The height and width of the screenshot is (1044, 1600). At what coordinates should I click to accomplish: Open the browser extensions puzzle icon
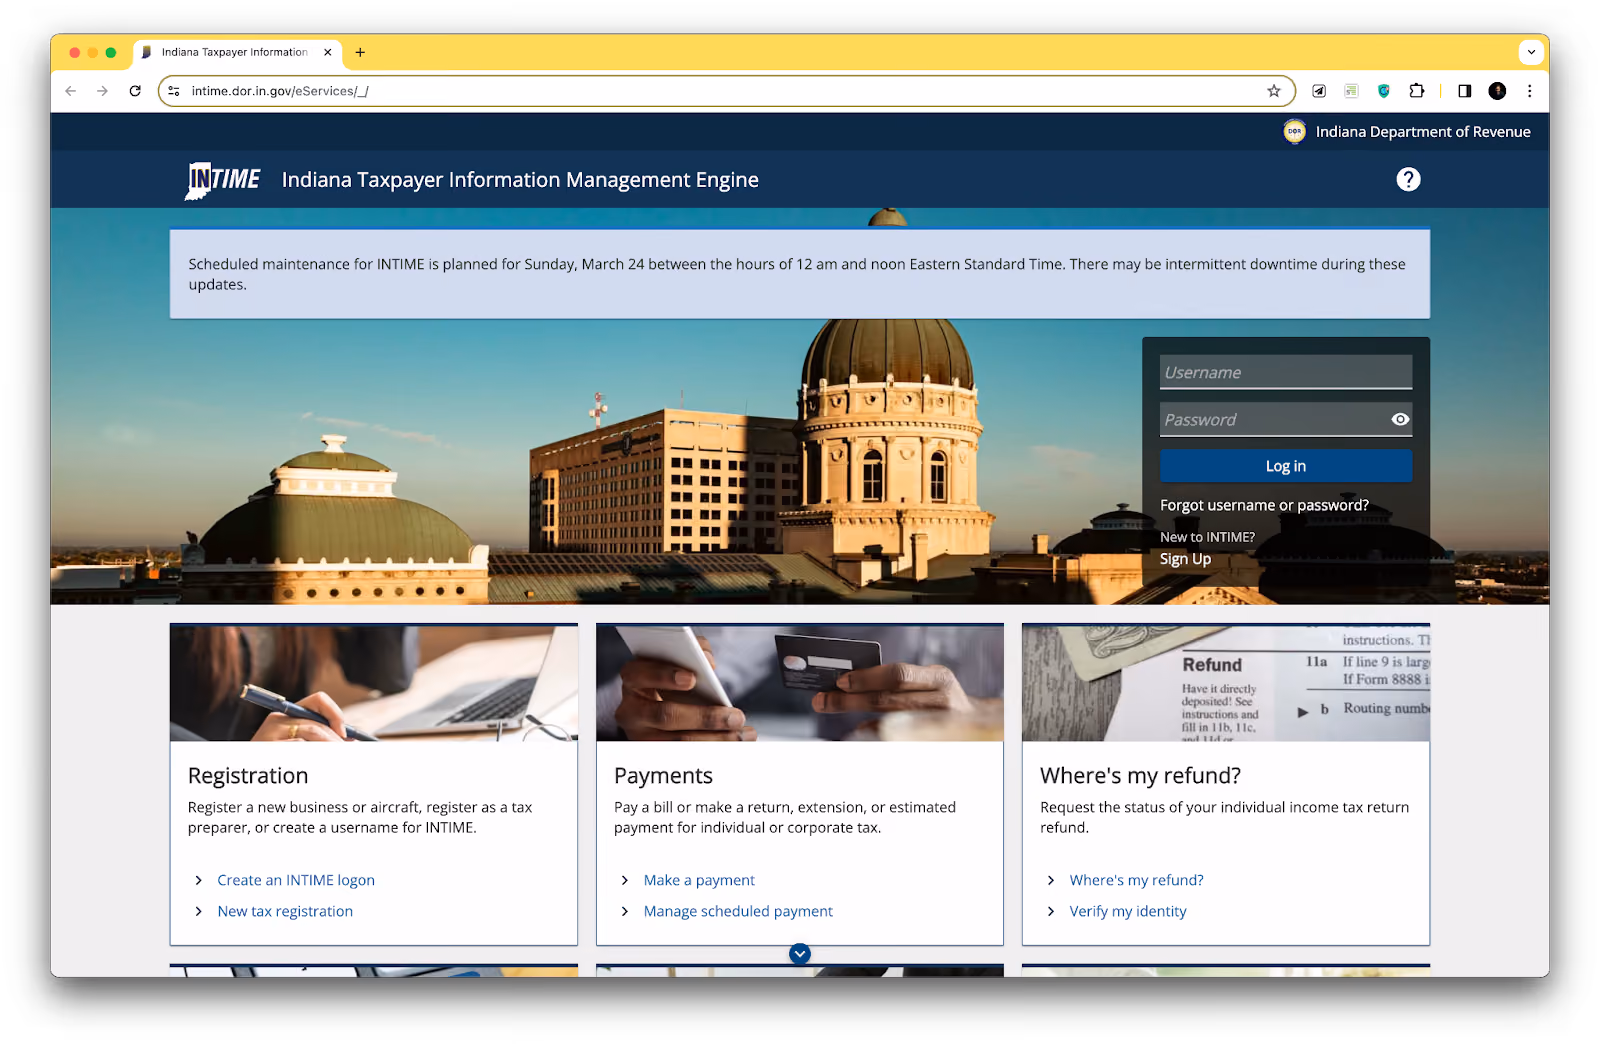point(1416,91)
